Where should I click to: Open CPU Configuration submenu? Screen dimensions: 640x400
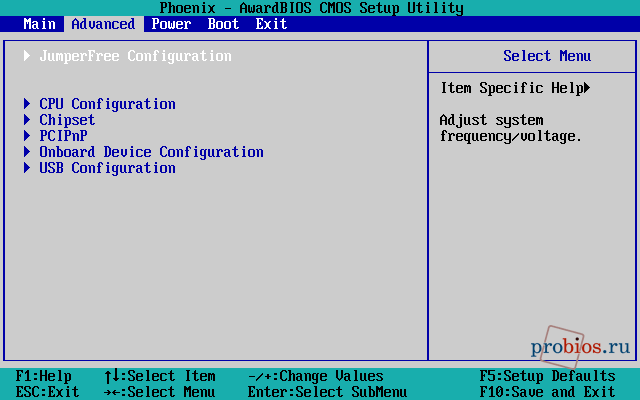(107, 104)
